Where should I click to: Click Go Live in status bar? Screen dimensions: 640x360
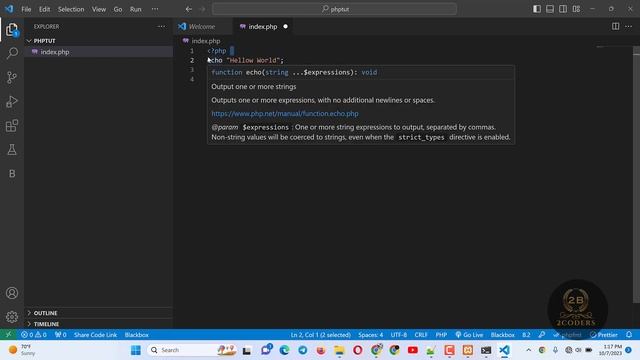(469, 335)
